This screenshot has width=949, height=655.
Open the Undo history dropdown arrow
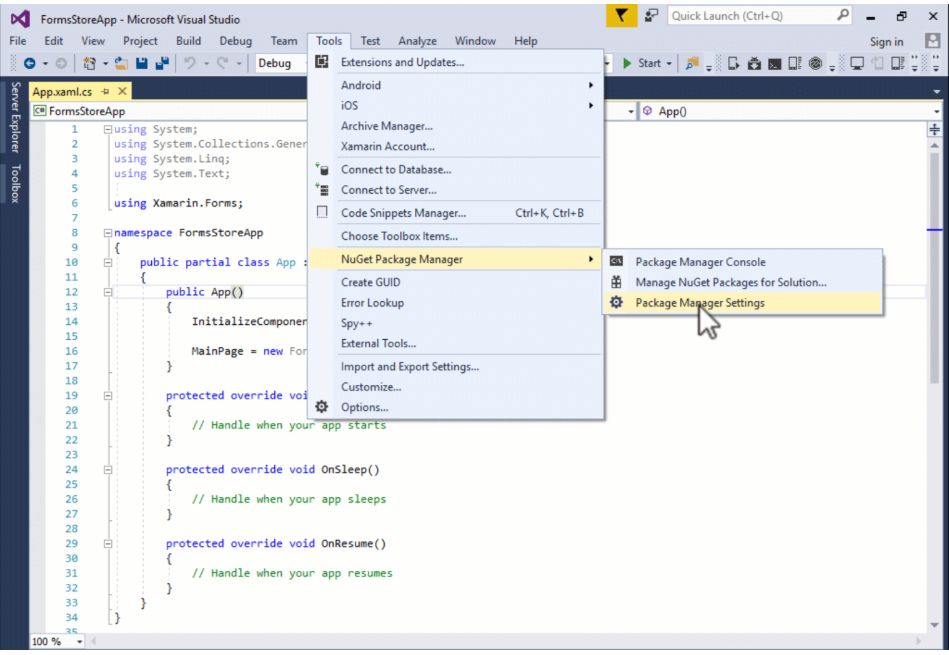click(206, 63)
